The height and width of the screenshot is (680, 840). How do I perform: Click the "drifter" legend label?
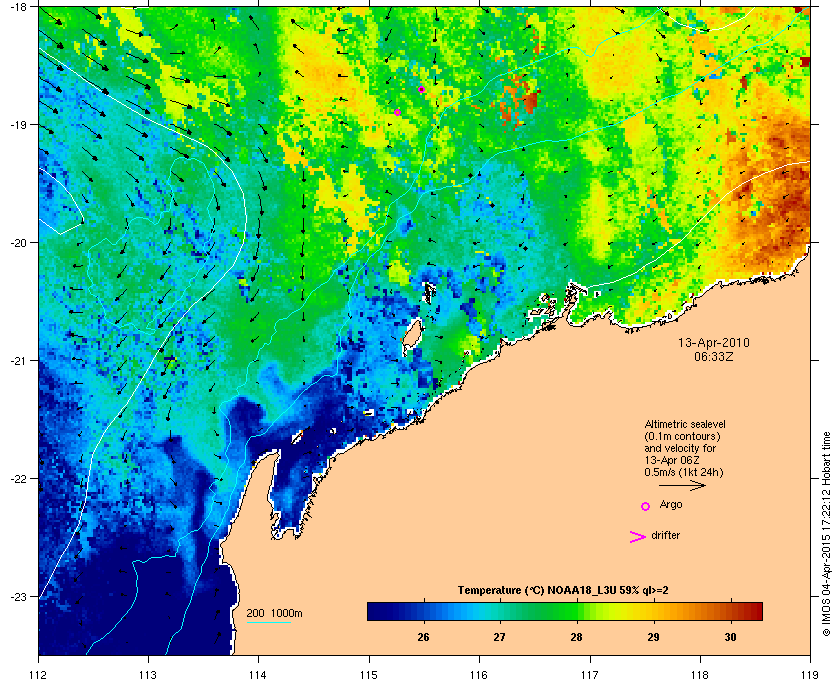pyautogui.click(x=665, y=535)
